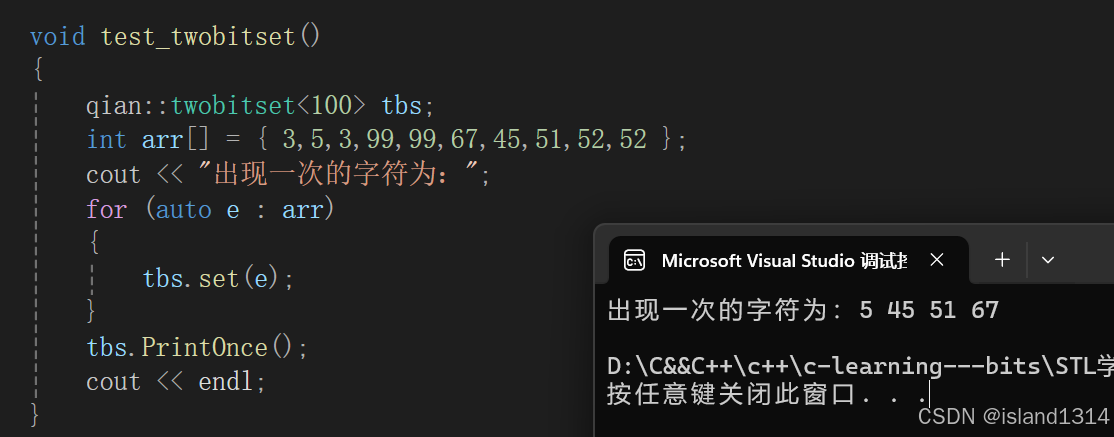Expand the terminal profiles dropdown chevron
1114x437 pixels.
[1048, 260]
